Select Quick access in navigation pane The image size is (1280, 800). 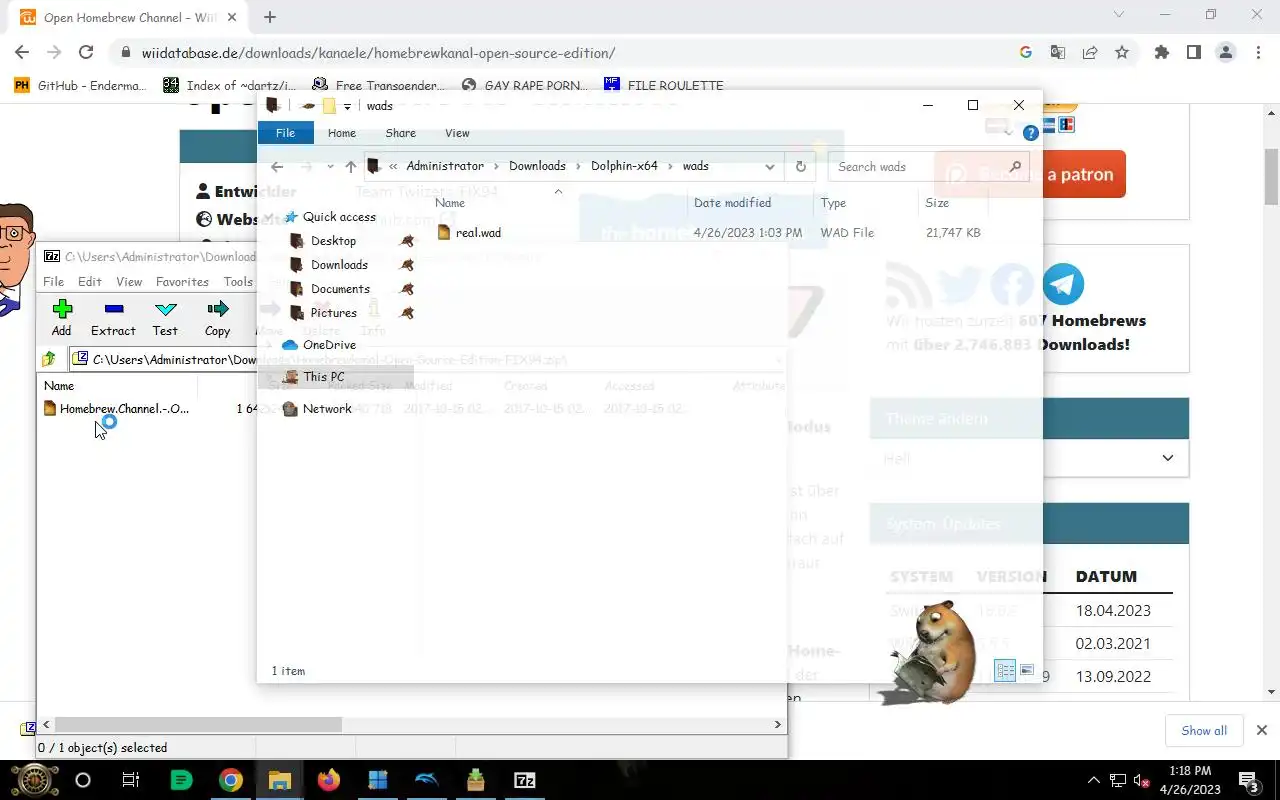339,217
